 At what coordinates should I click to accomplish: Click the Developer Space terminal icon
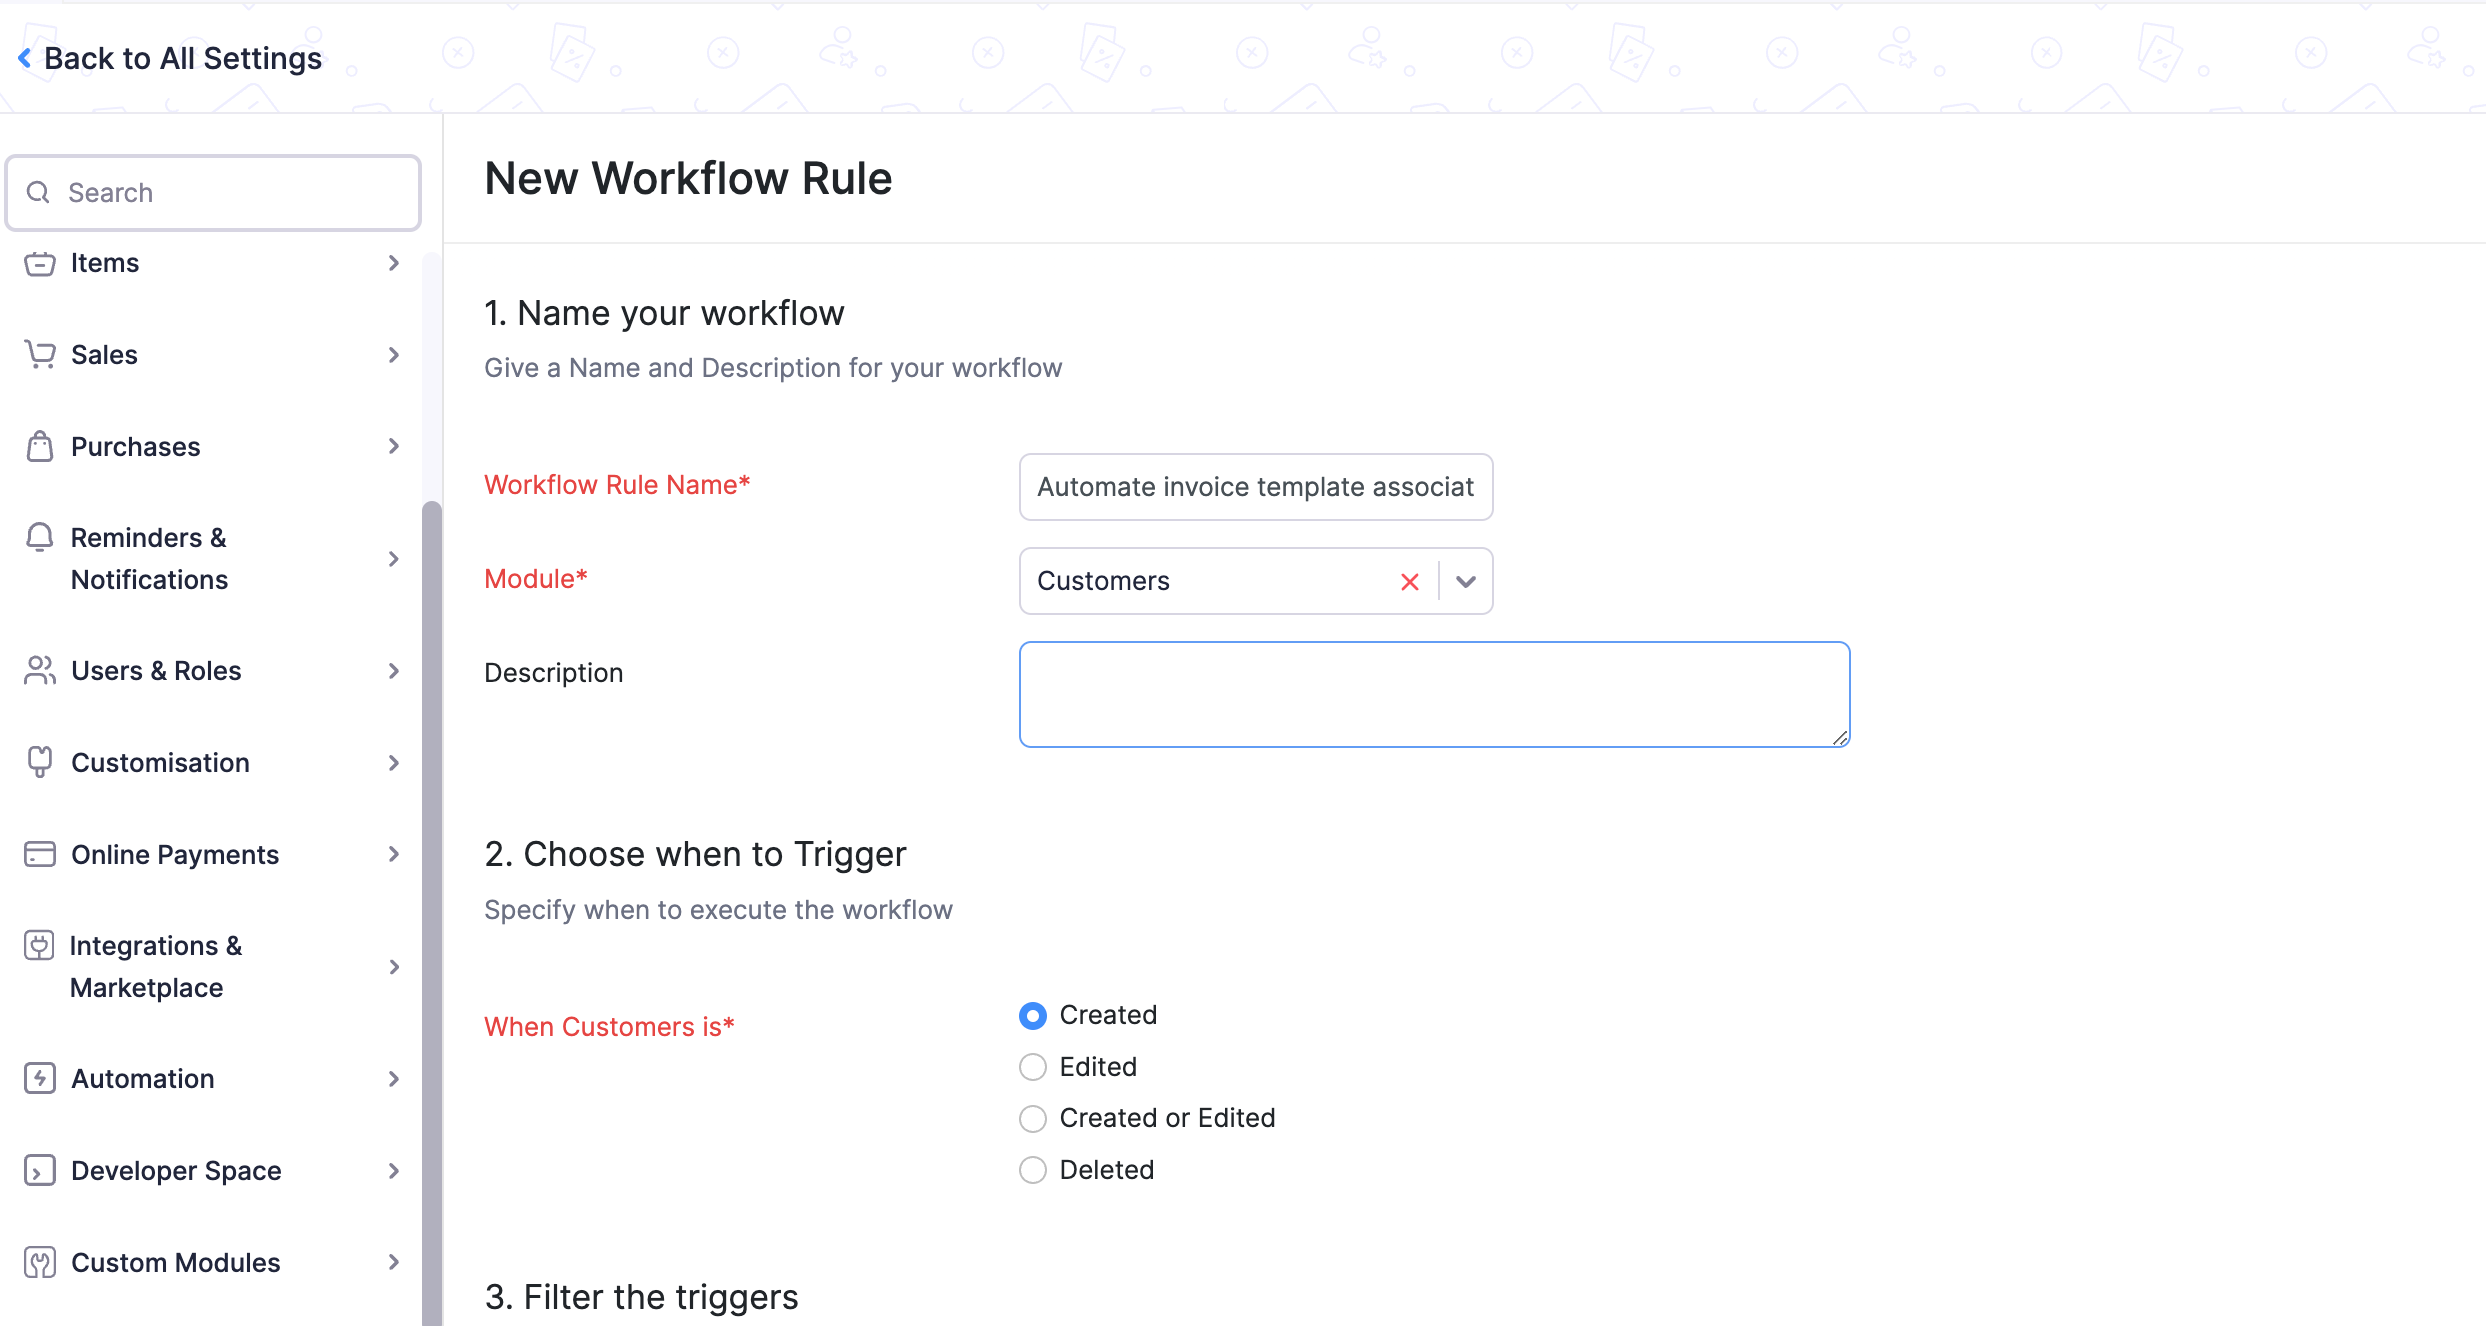click(x=39, y=1171)
